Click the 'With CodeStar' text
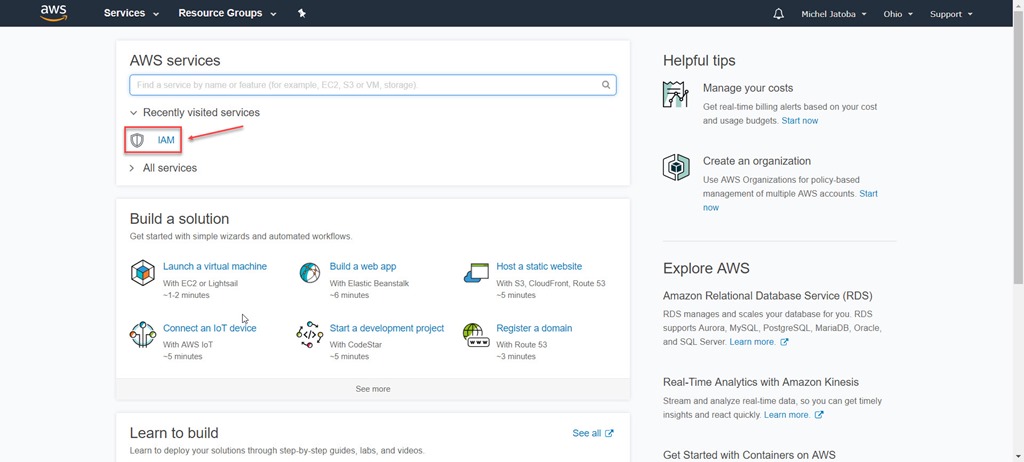Image resolution: width=1024 pixels, height=462 pixels. click(355, 345)
